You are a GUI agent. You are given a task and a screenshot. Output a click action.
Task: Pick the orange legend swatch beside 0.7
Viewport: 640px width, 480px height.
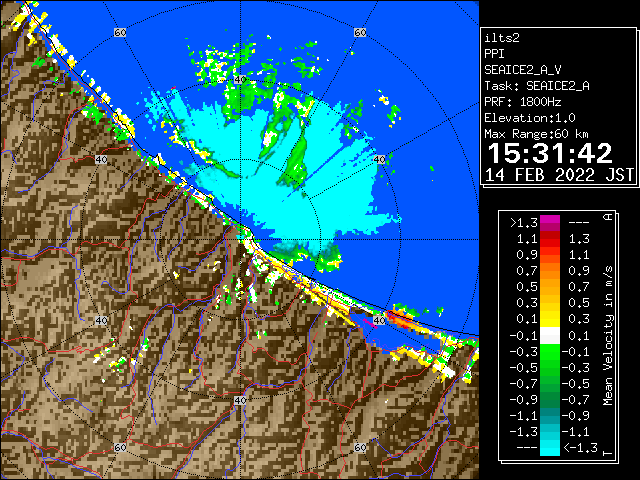(x=550, y=271)
